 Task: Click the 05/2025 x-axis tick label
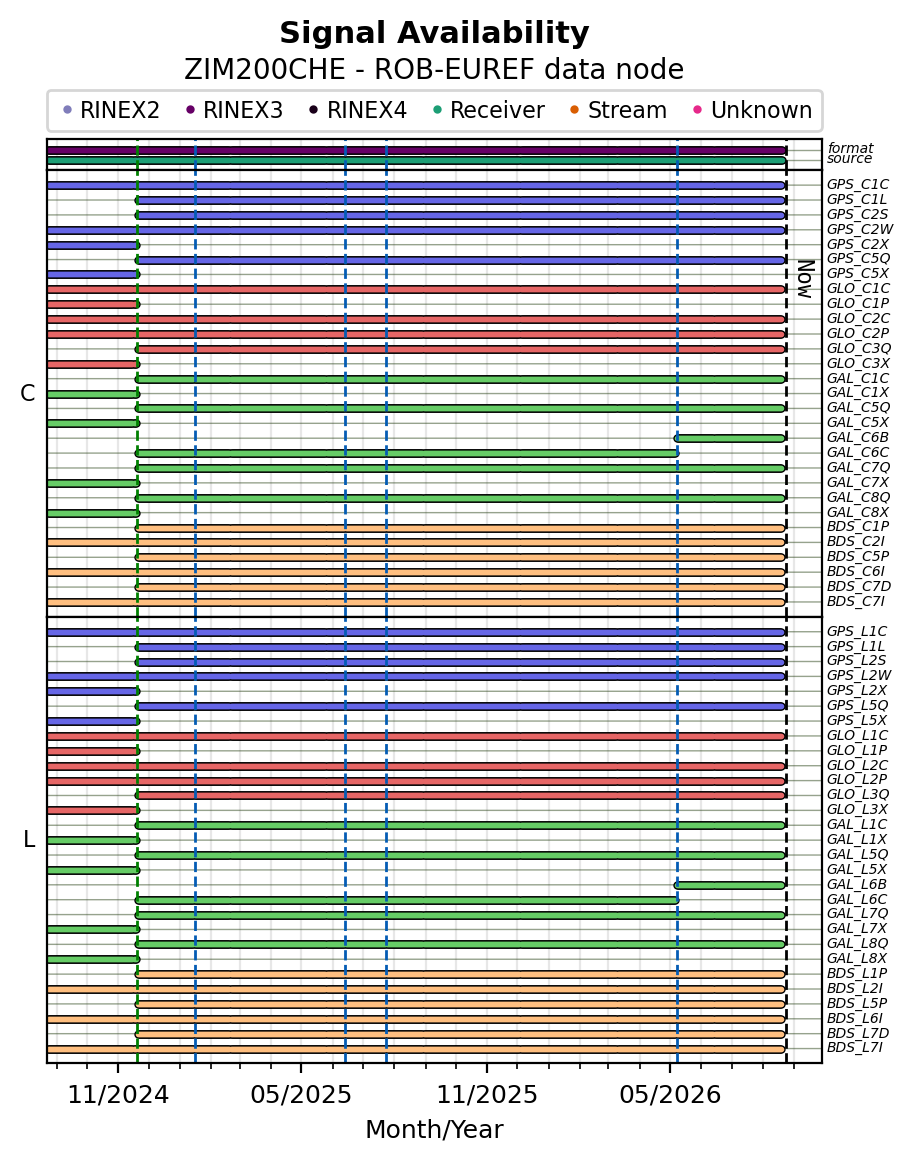[x=301, y=1095]
